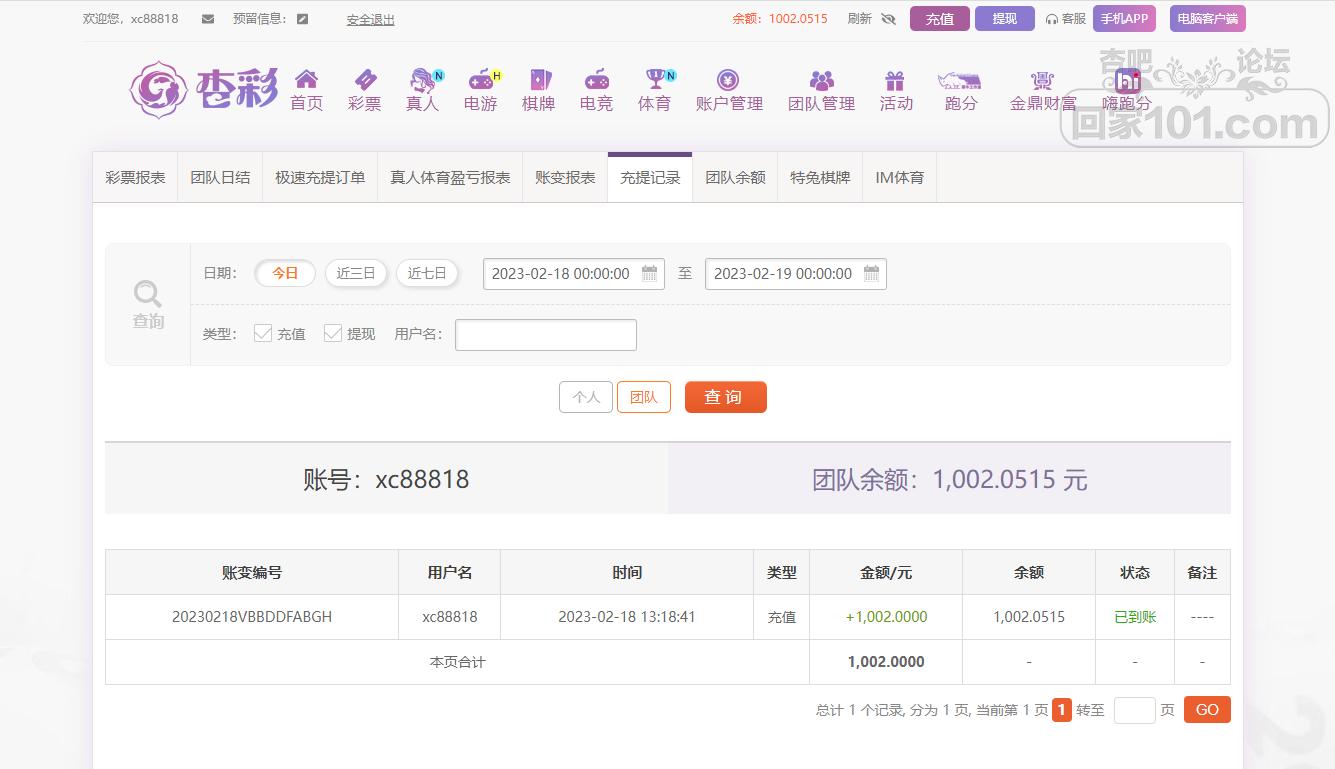Toggle the balance hide eye icon

click(888, 19)
